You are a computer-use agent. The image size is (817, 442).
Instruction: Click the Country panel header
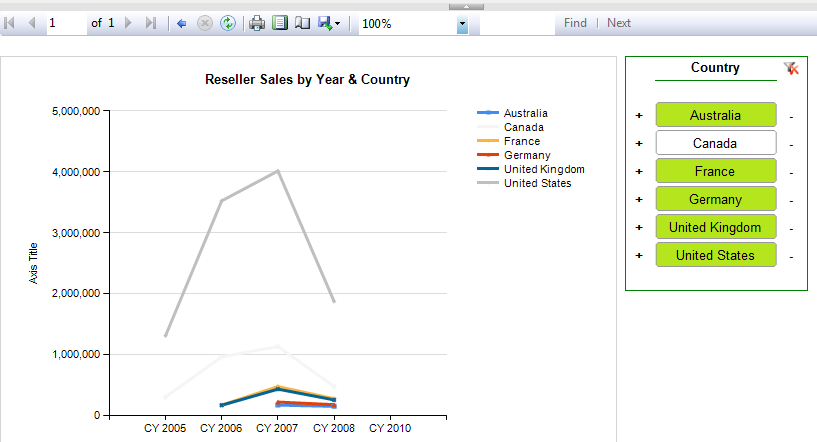(x=715, y=68)
